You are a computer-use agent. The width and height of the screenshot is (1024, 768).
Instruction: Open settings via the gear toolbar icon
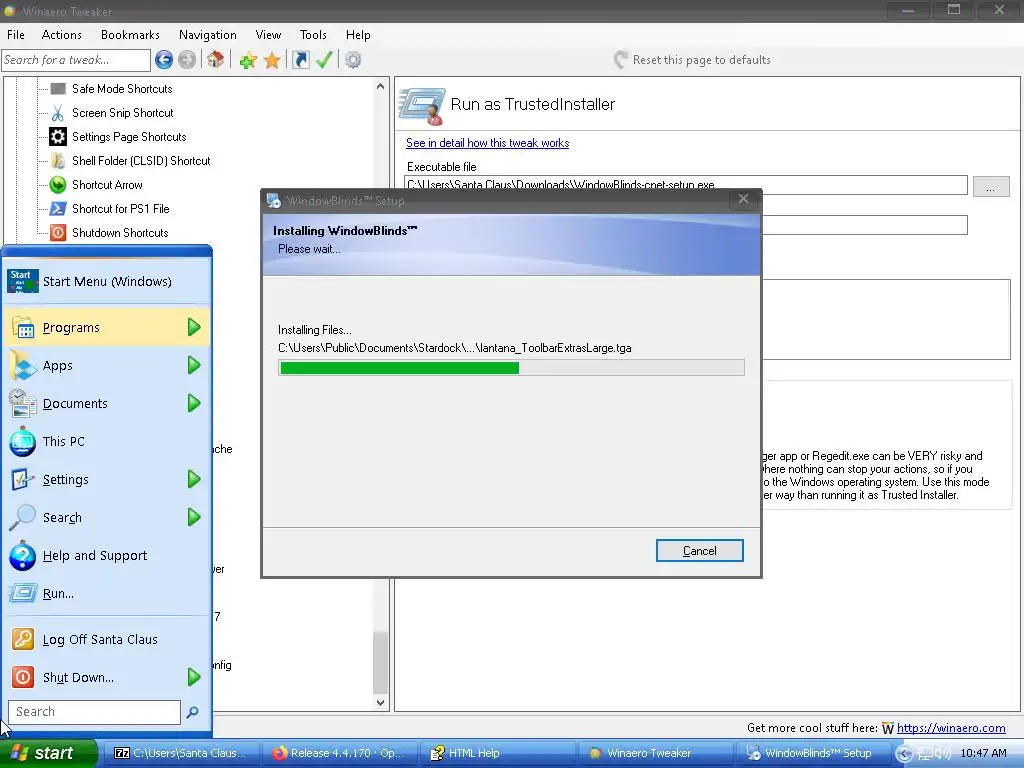(x=353, y=60)
